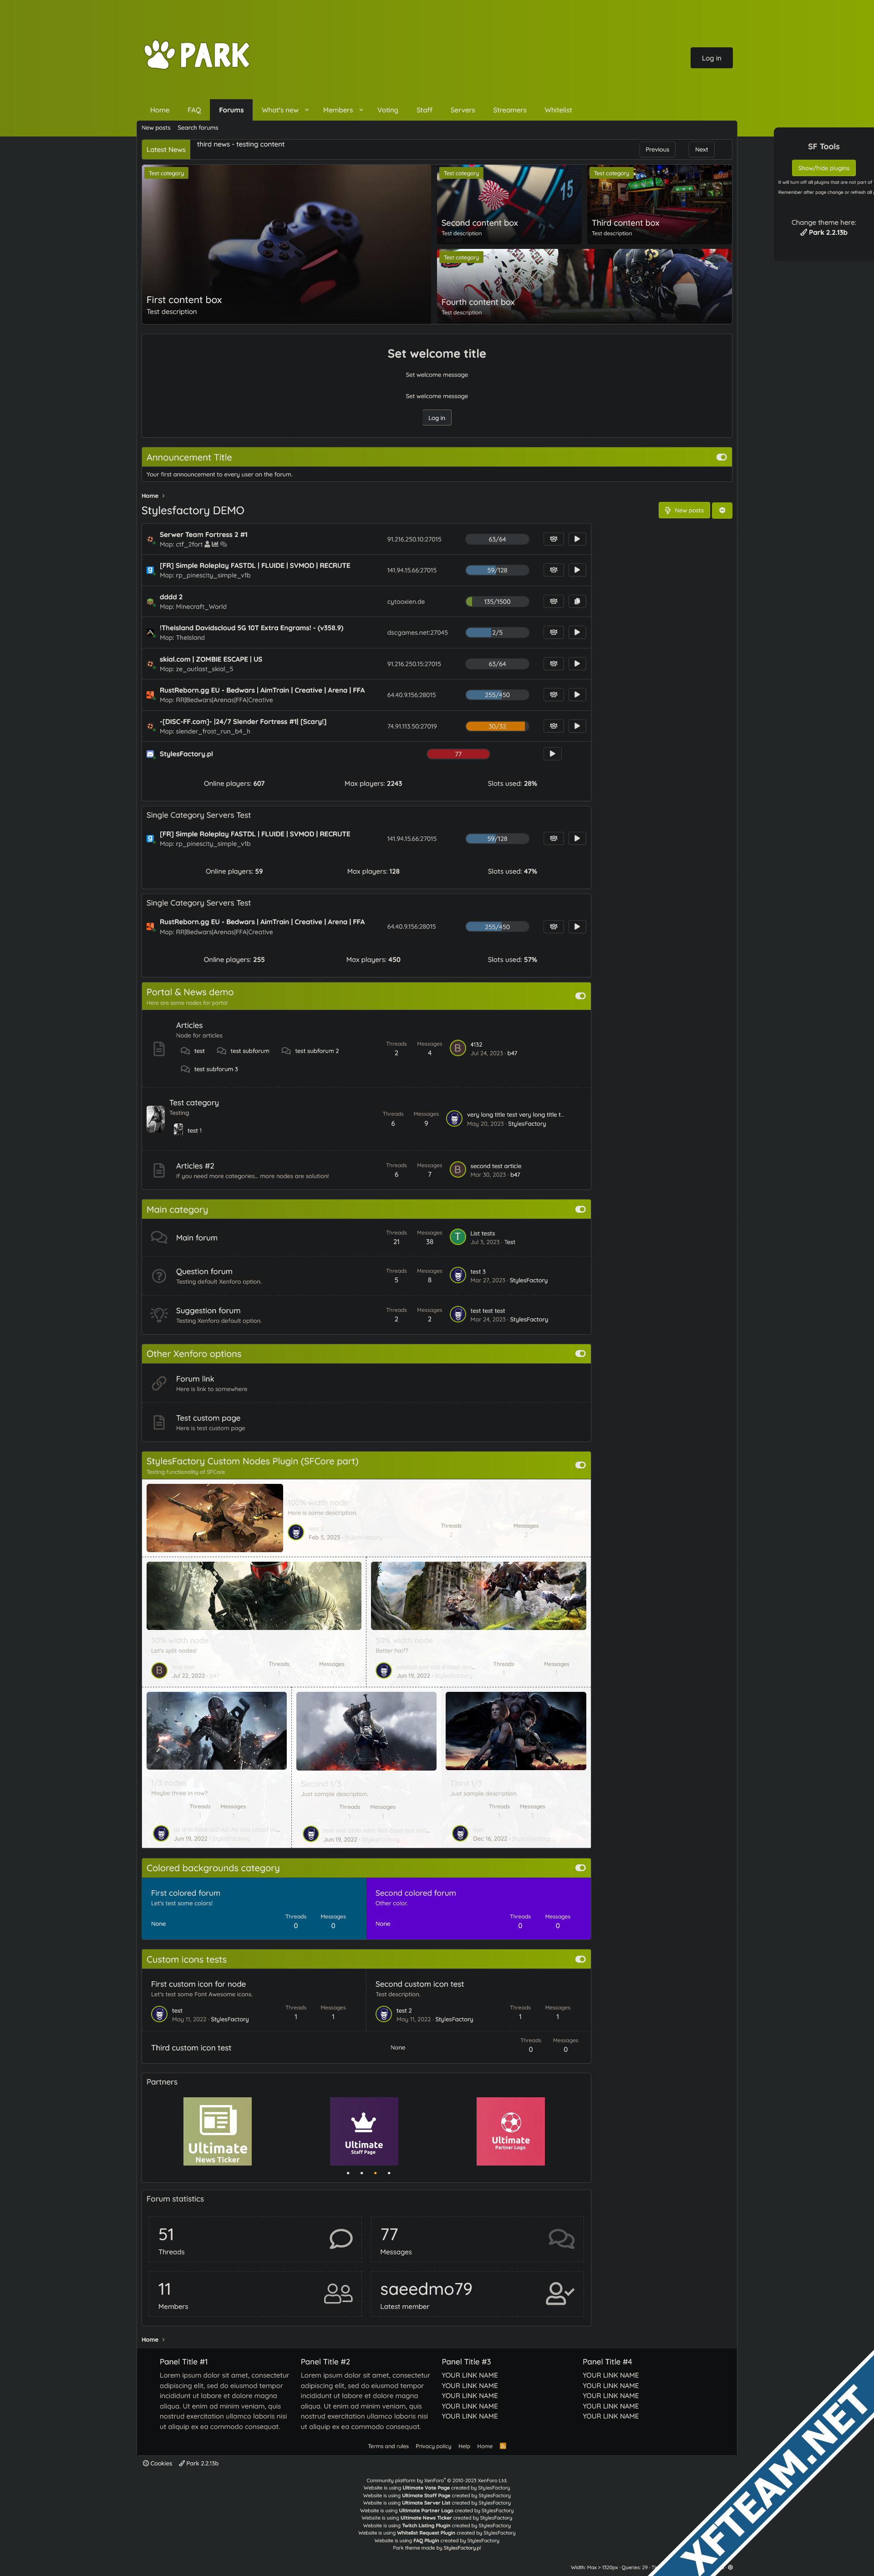Click Log in under welcome message
The width and height of the screenshot is (874, 2576).
437,418
